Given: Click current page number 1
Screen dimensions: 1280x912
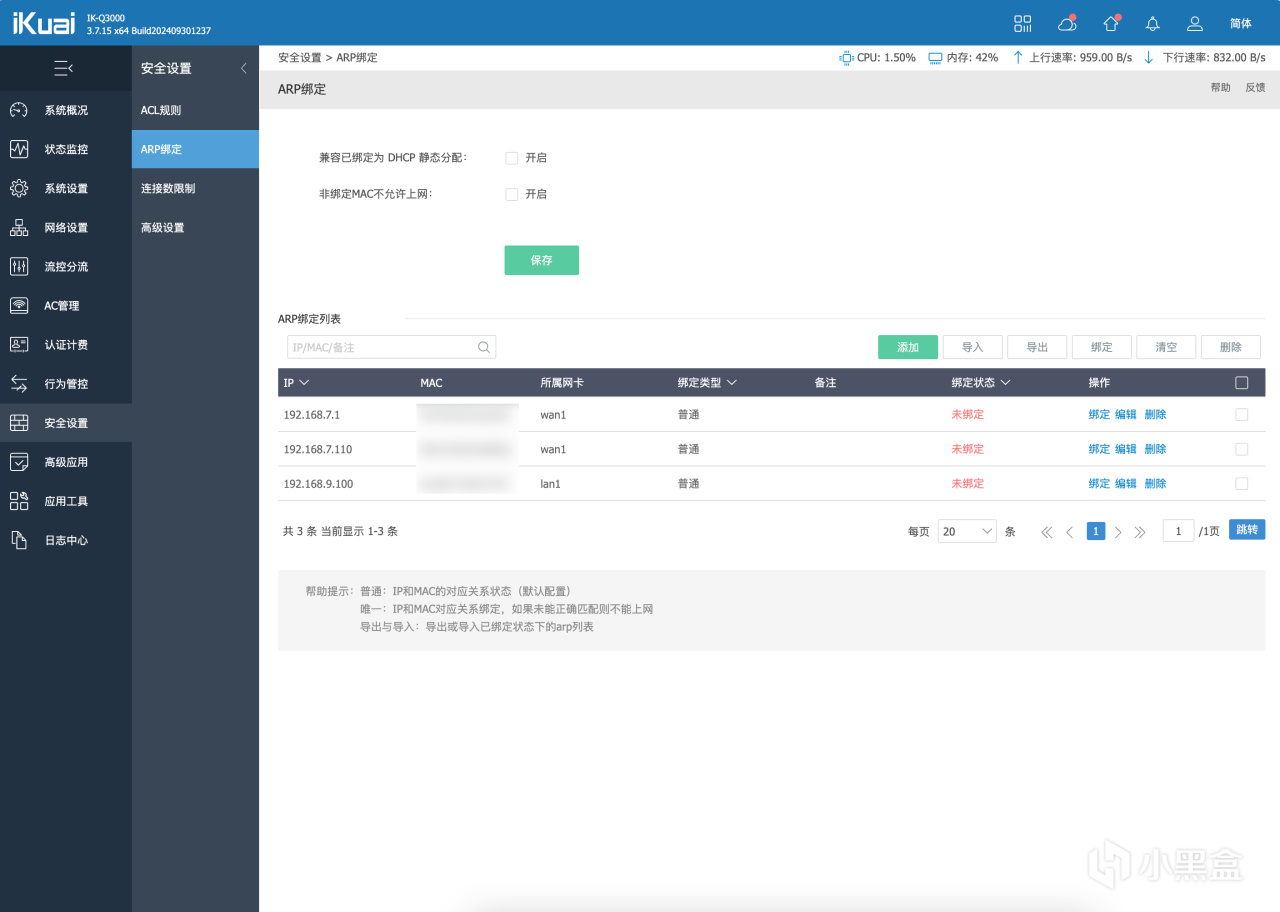Looking at the screenshot, I should [x=1096, y=532].
